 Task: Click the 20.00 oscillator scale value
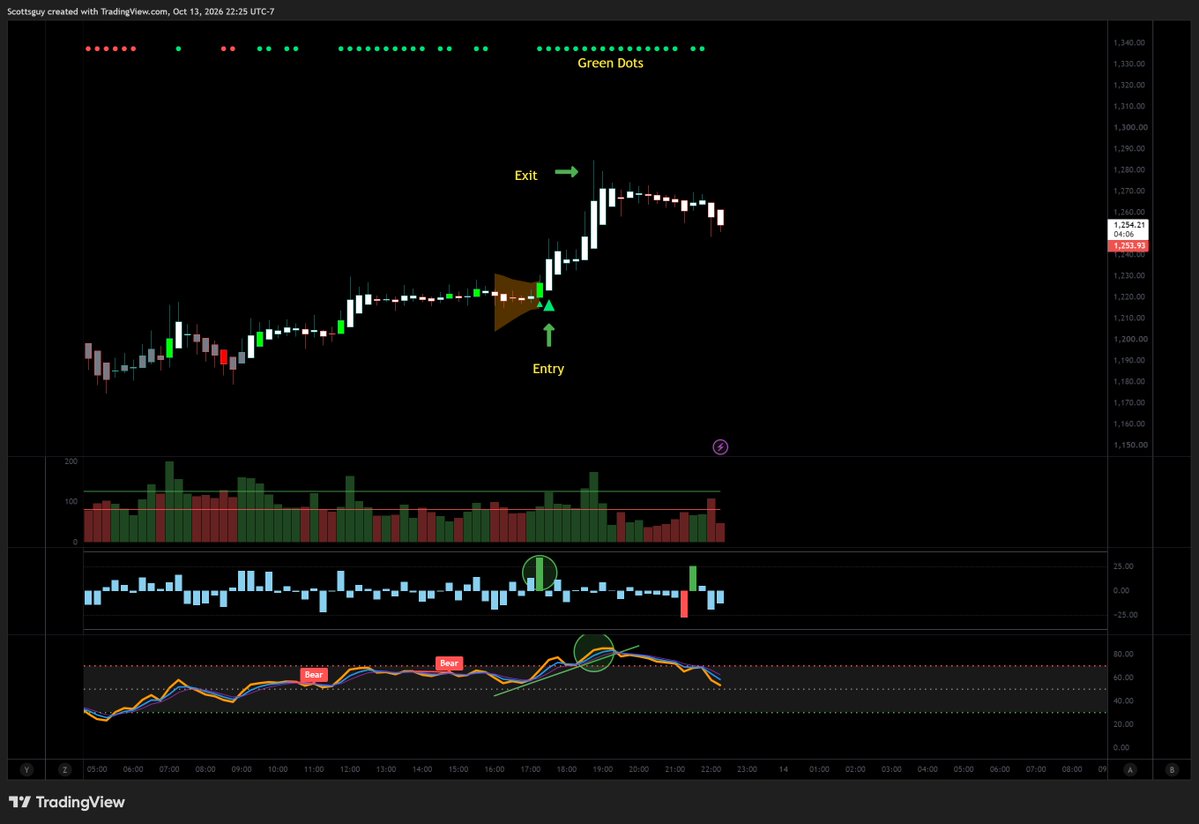pyautogui.click(x=1123, y=724)
